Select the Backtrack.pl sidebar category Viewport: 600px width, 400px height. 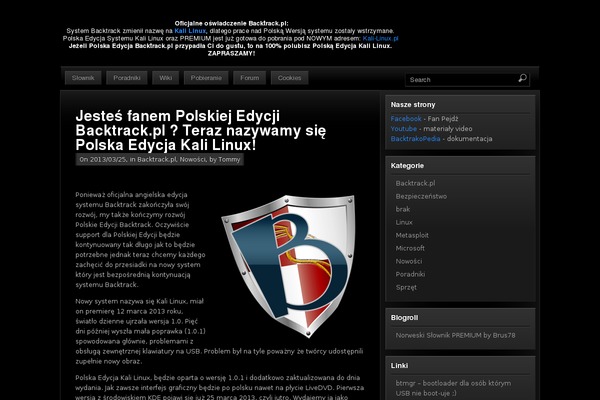point(415,183)
